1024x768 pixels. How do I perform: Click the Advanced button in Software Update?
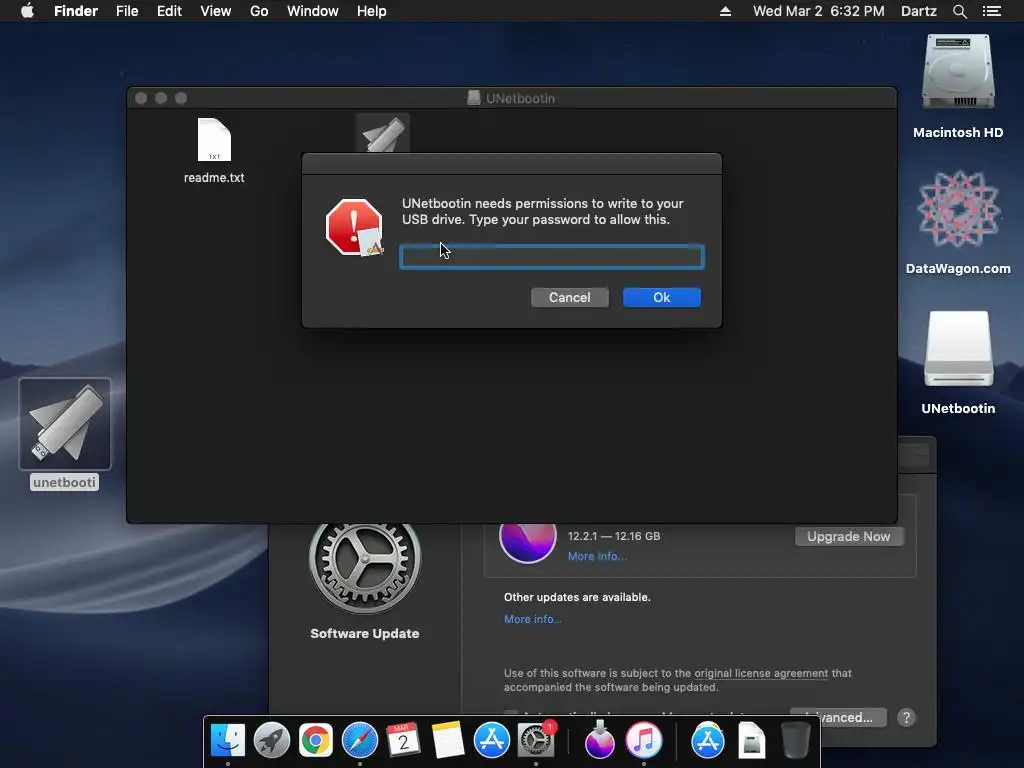pyautogui.click(x=853, y=717)
